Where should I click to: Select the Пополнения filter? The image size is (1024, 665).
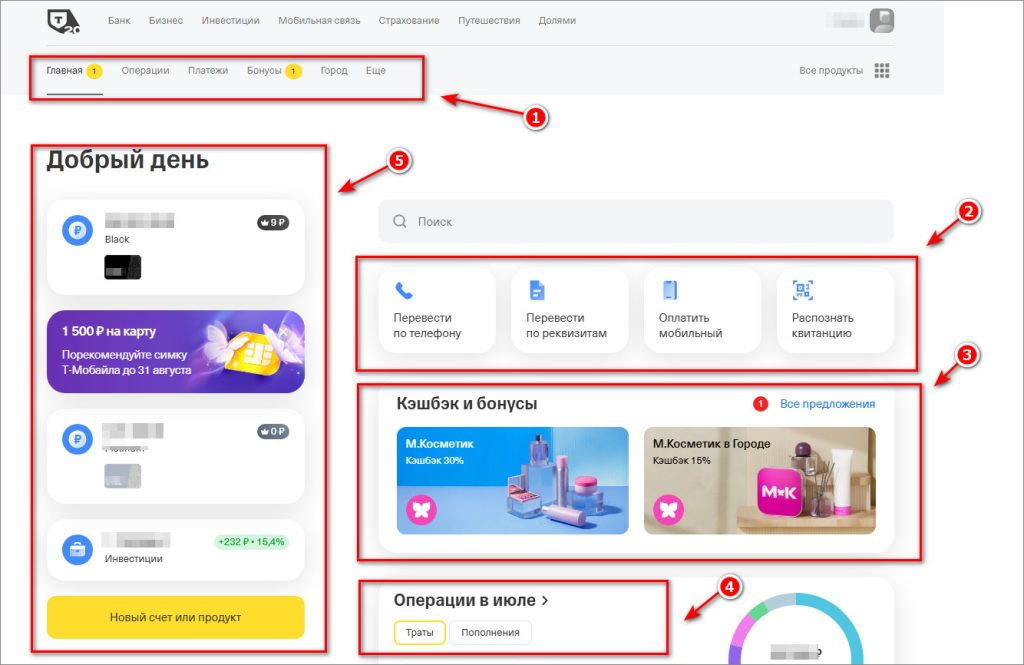490,632
